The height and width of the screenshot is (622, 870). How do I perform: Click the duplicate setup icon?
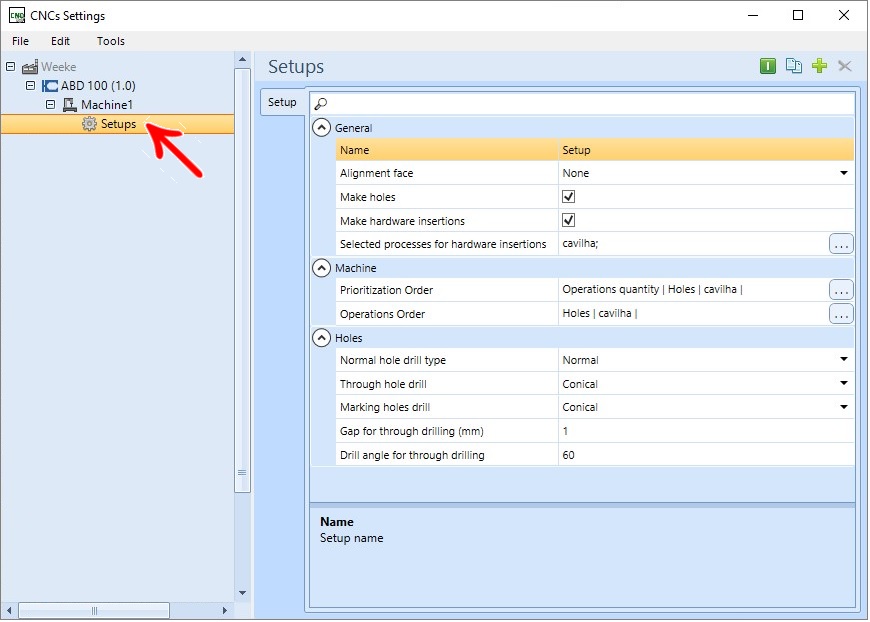click(x=793, y=66)
